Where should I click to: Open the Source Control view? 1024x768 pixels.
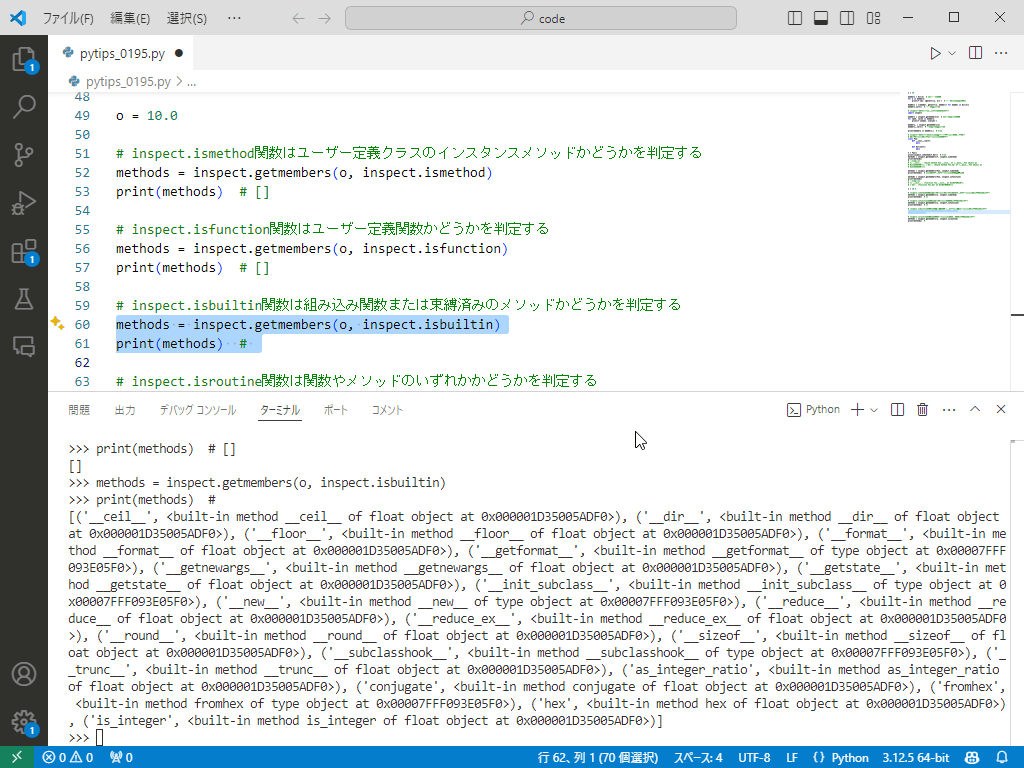(23, 154)
